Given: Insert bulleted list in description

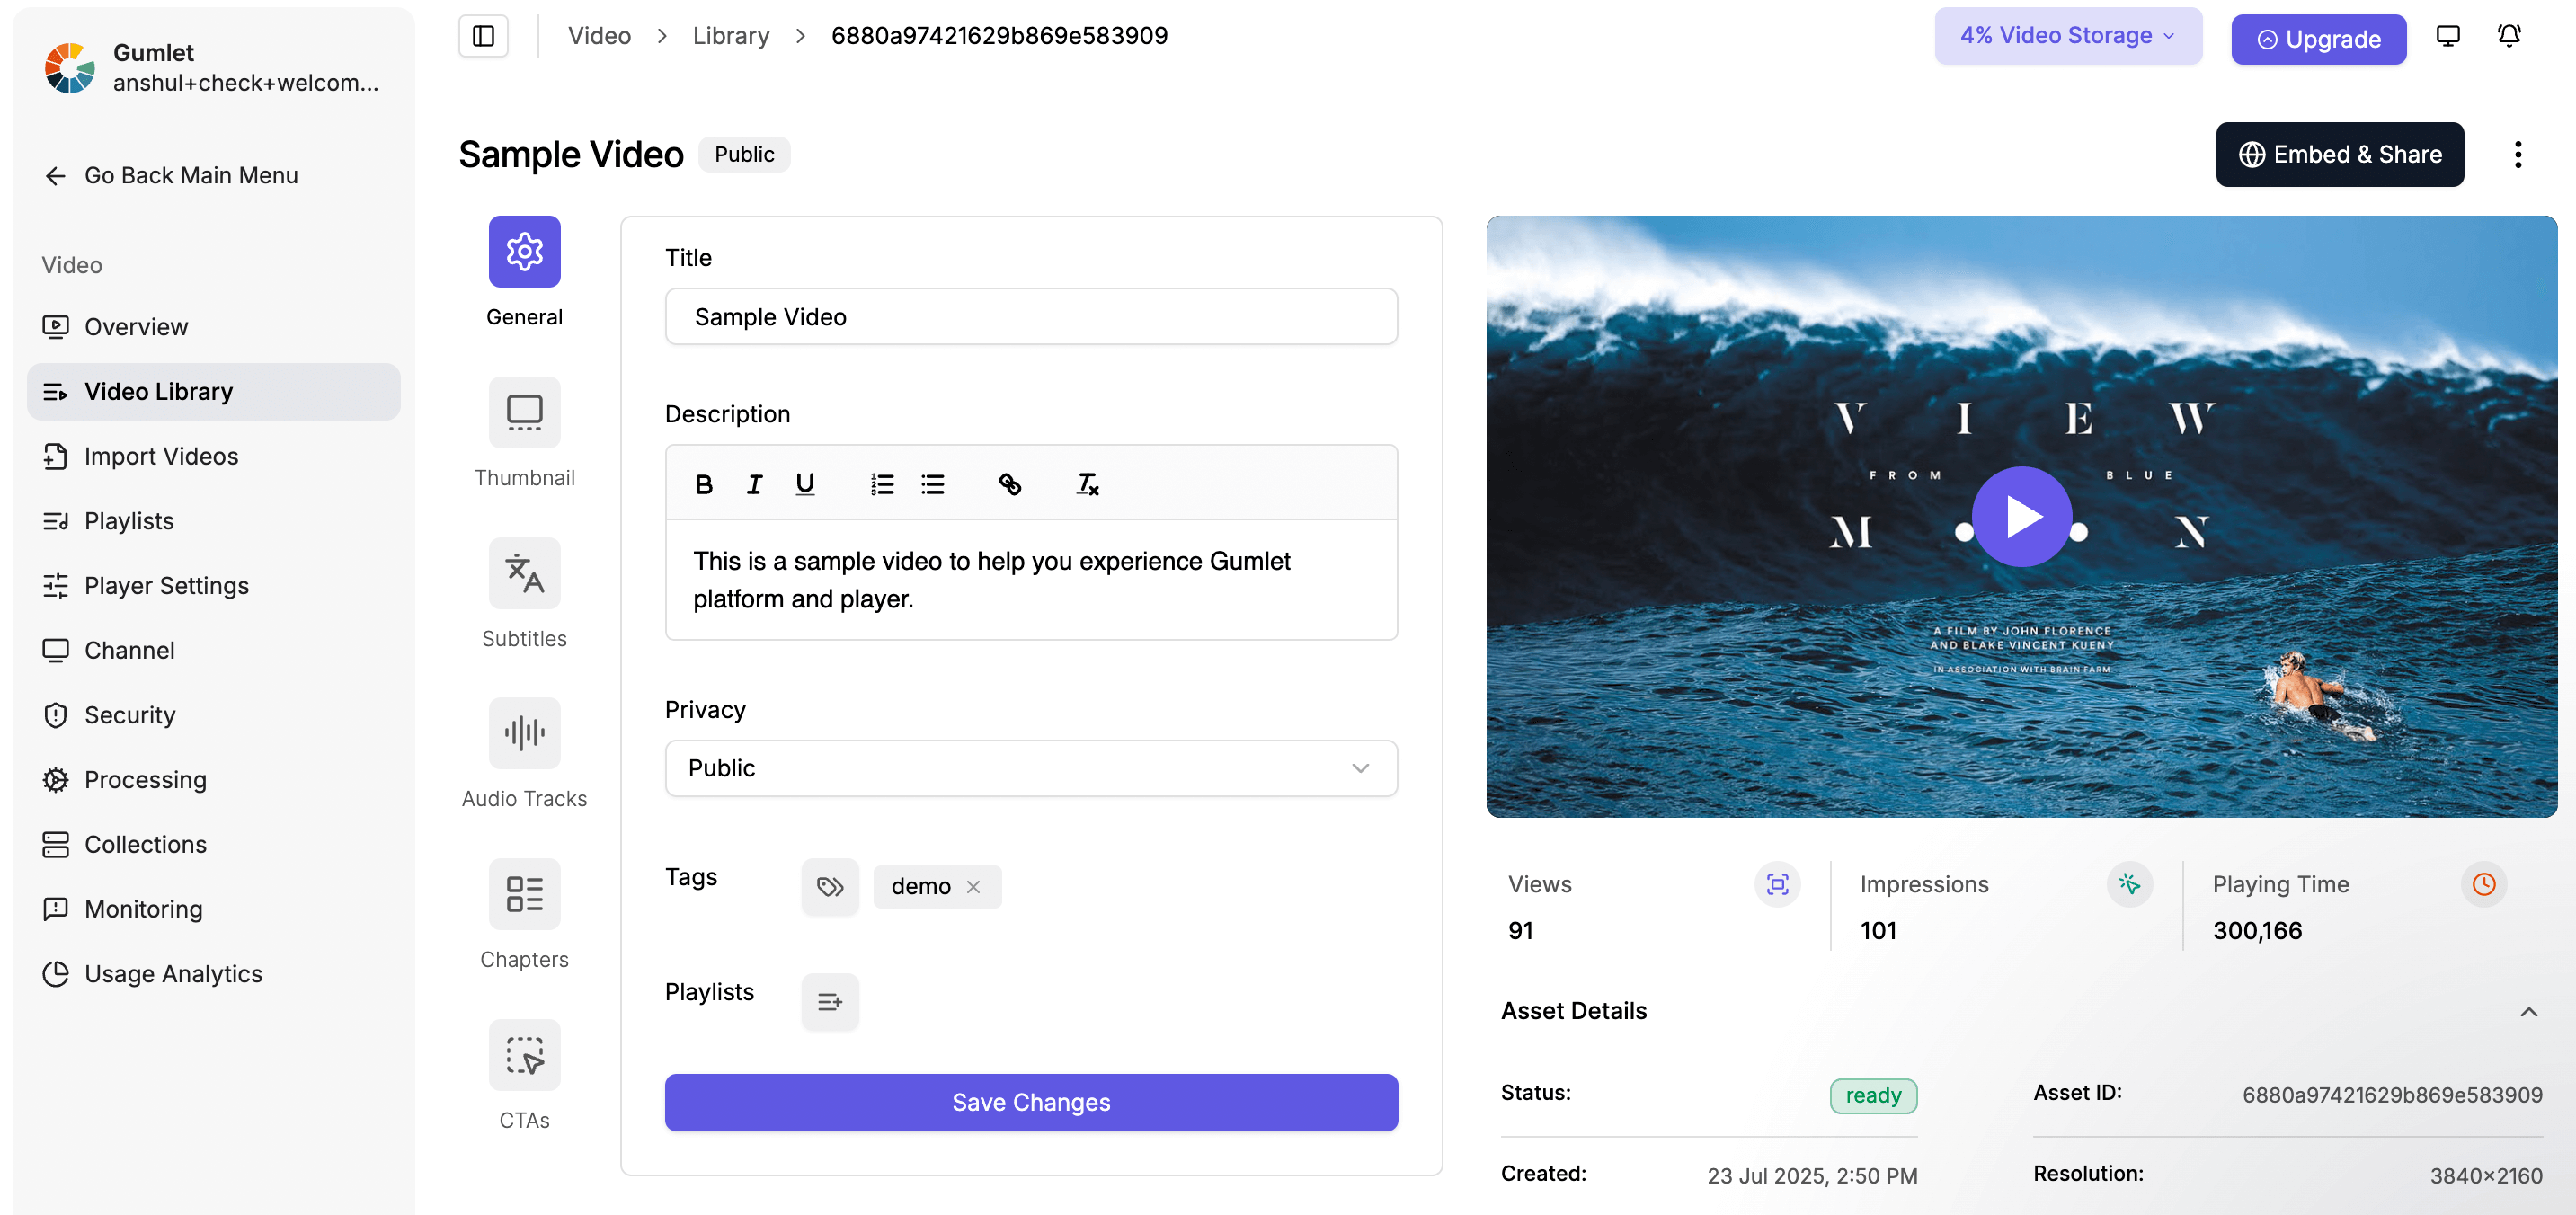Looking at the screenshot, I should click(933, 485).
